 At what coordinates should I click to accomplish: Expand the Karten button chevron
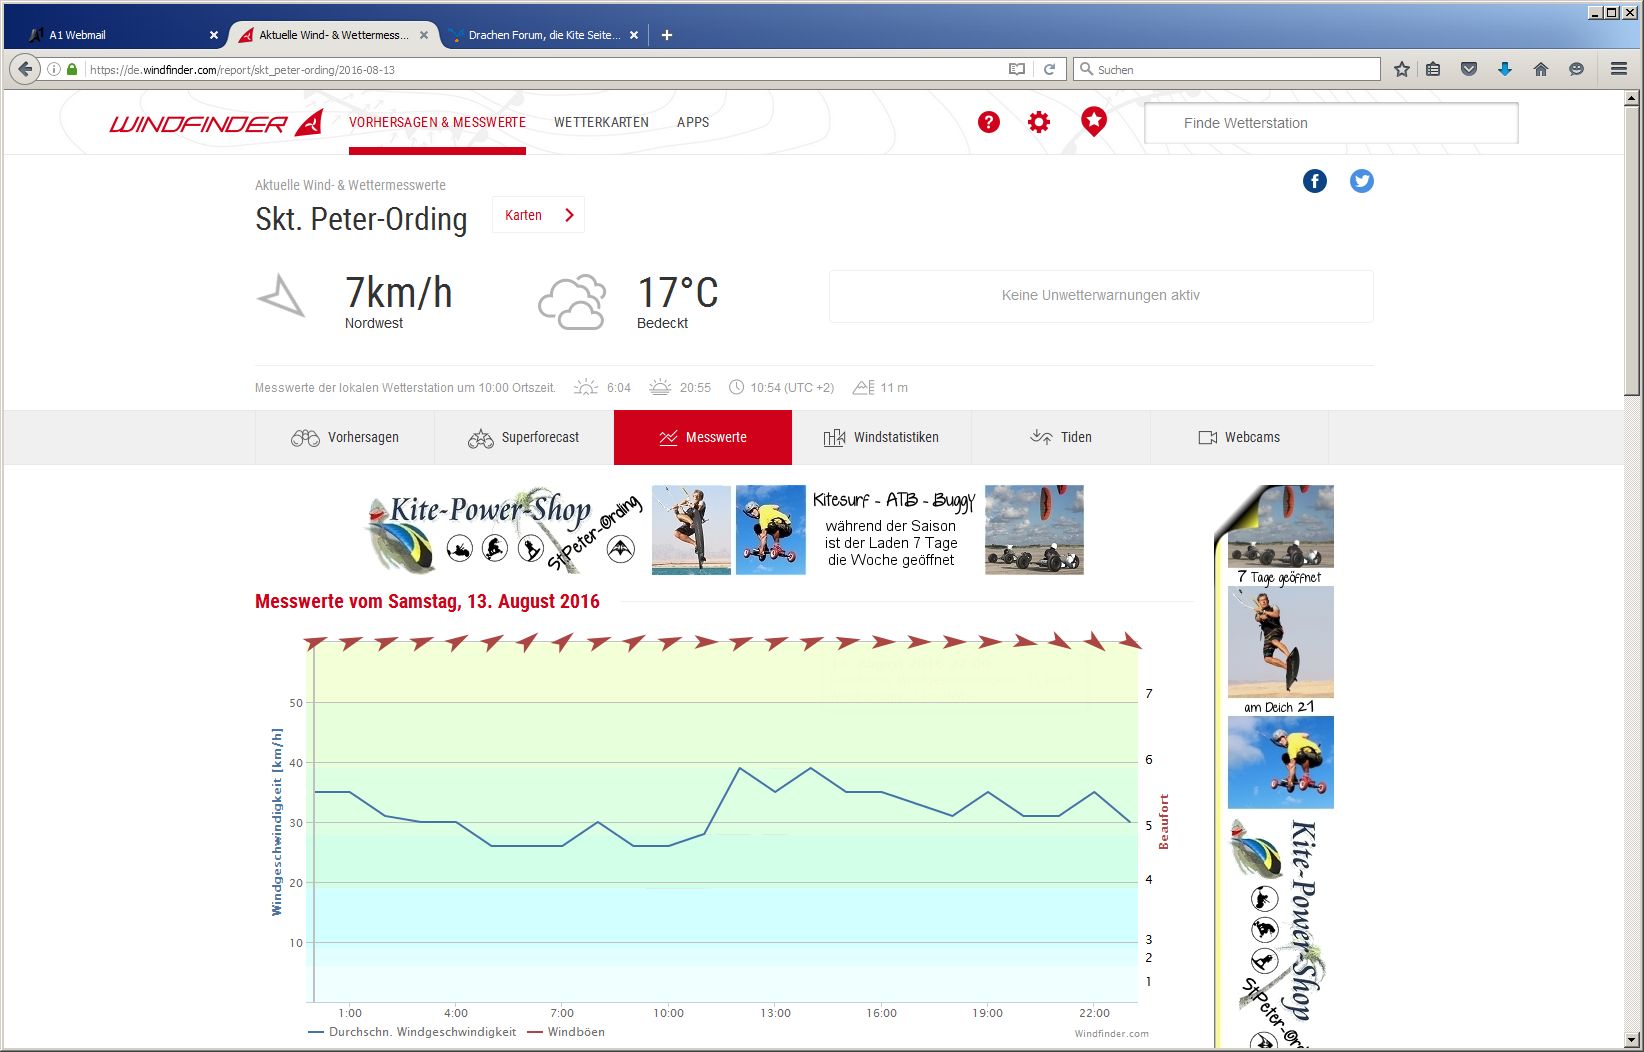point(569,215)
